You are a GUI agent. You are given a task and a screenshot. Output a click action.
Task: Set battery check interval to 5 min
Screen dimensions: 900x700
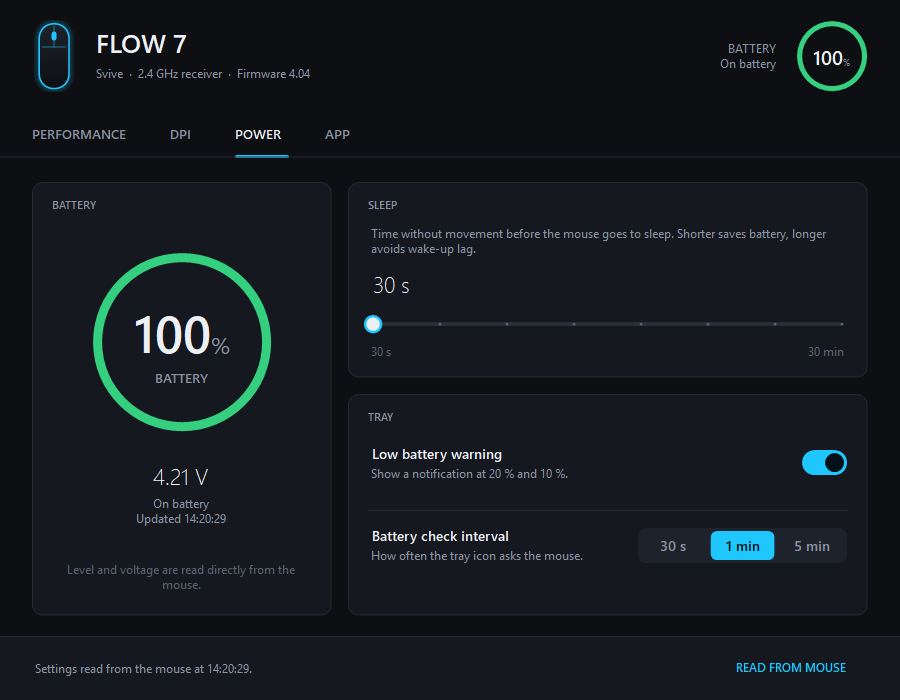pos(812,546)
